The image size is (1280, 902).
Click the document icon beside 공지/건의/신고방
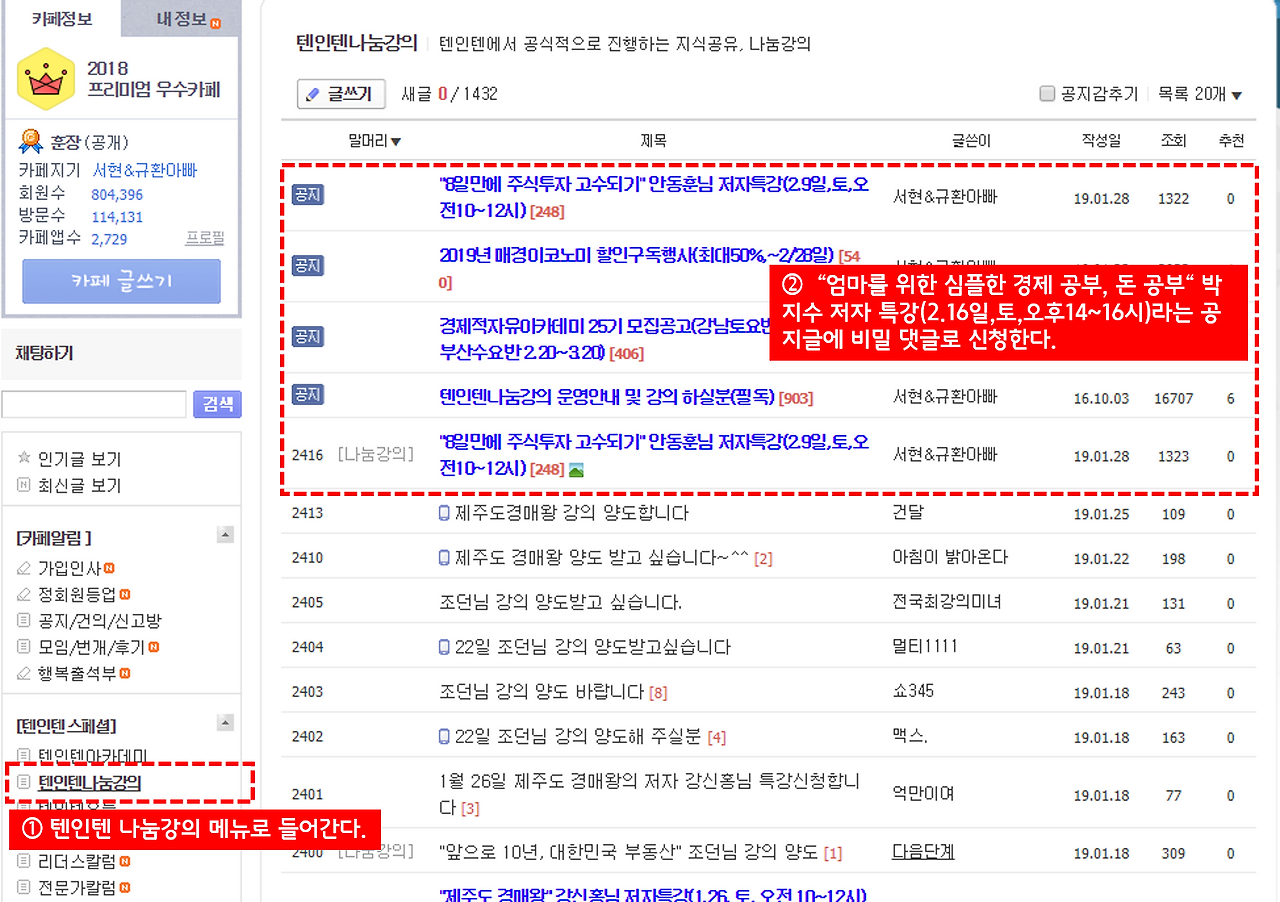click(x=24, y=621)
